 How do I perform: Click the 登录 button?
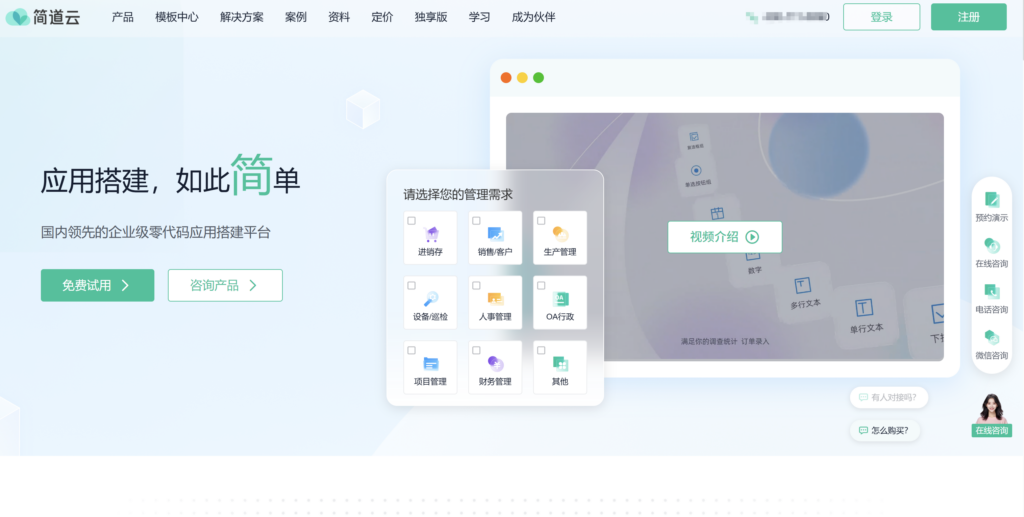pos(882,17)
